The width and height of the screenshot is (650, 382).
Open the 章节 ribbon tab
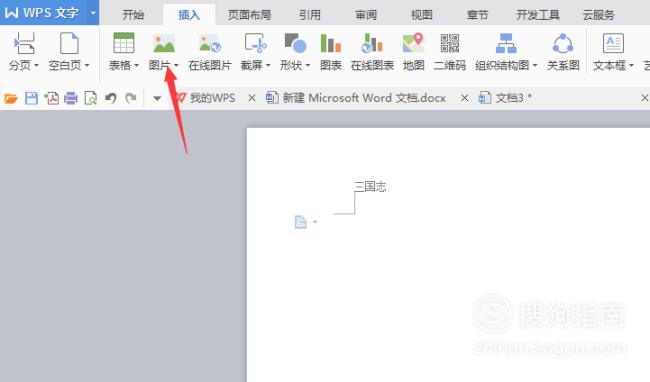click(x=478, y=15)
